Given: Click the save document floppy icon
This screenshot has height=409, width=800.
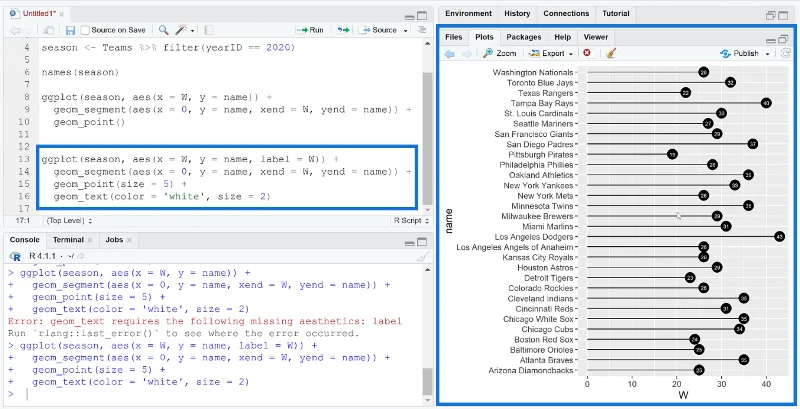Looking at the screenshot, I should (x=70, y=31).
